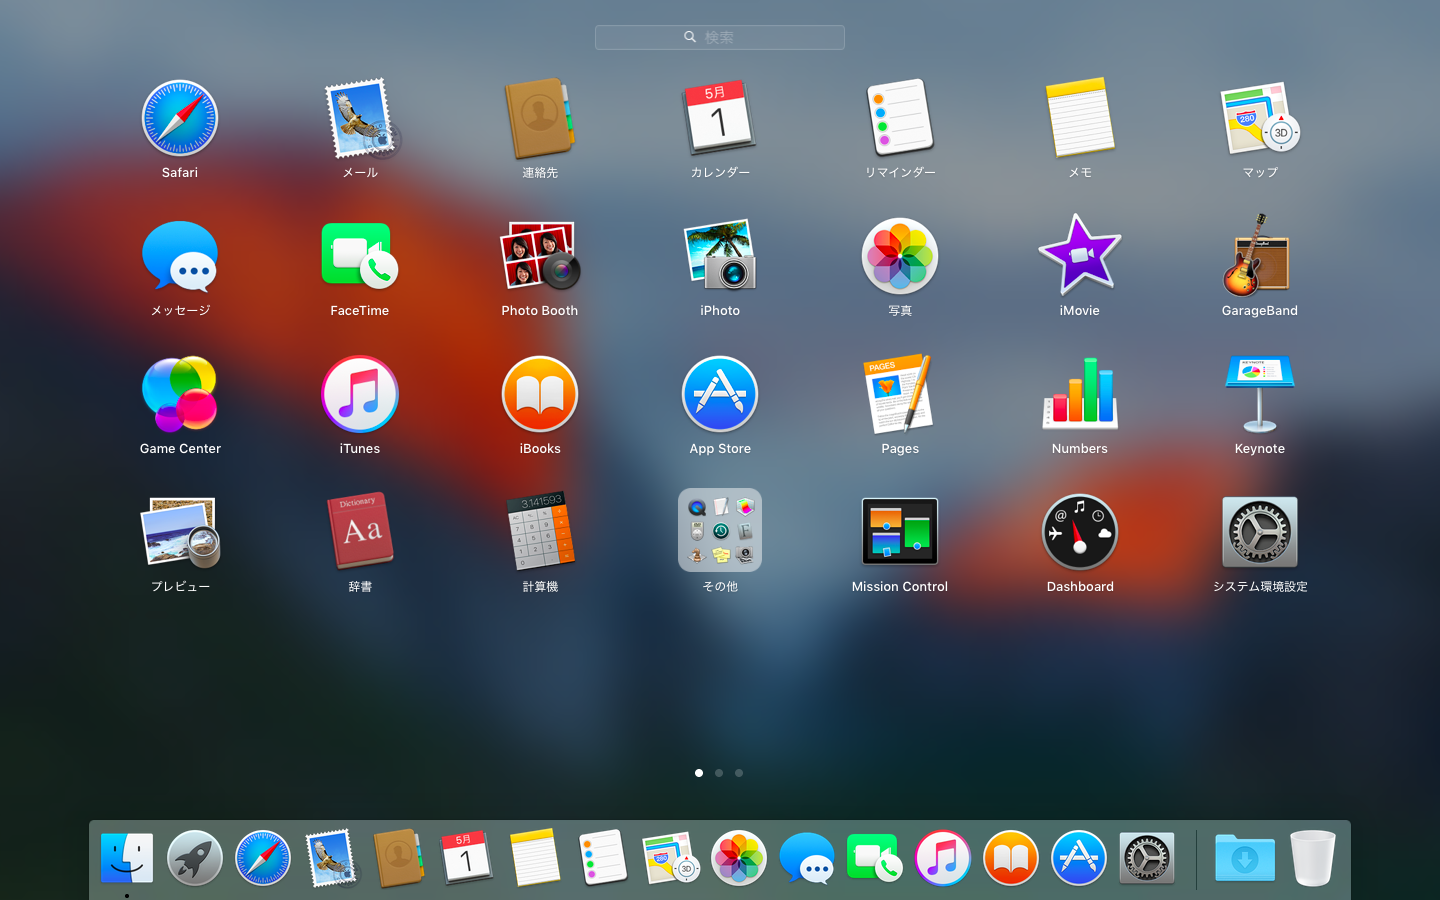
Task: Open システム環境設定 (System Preferences)
Action: coord(1259,531)
